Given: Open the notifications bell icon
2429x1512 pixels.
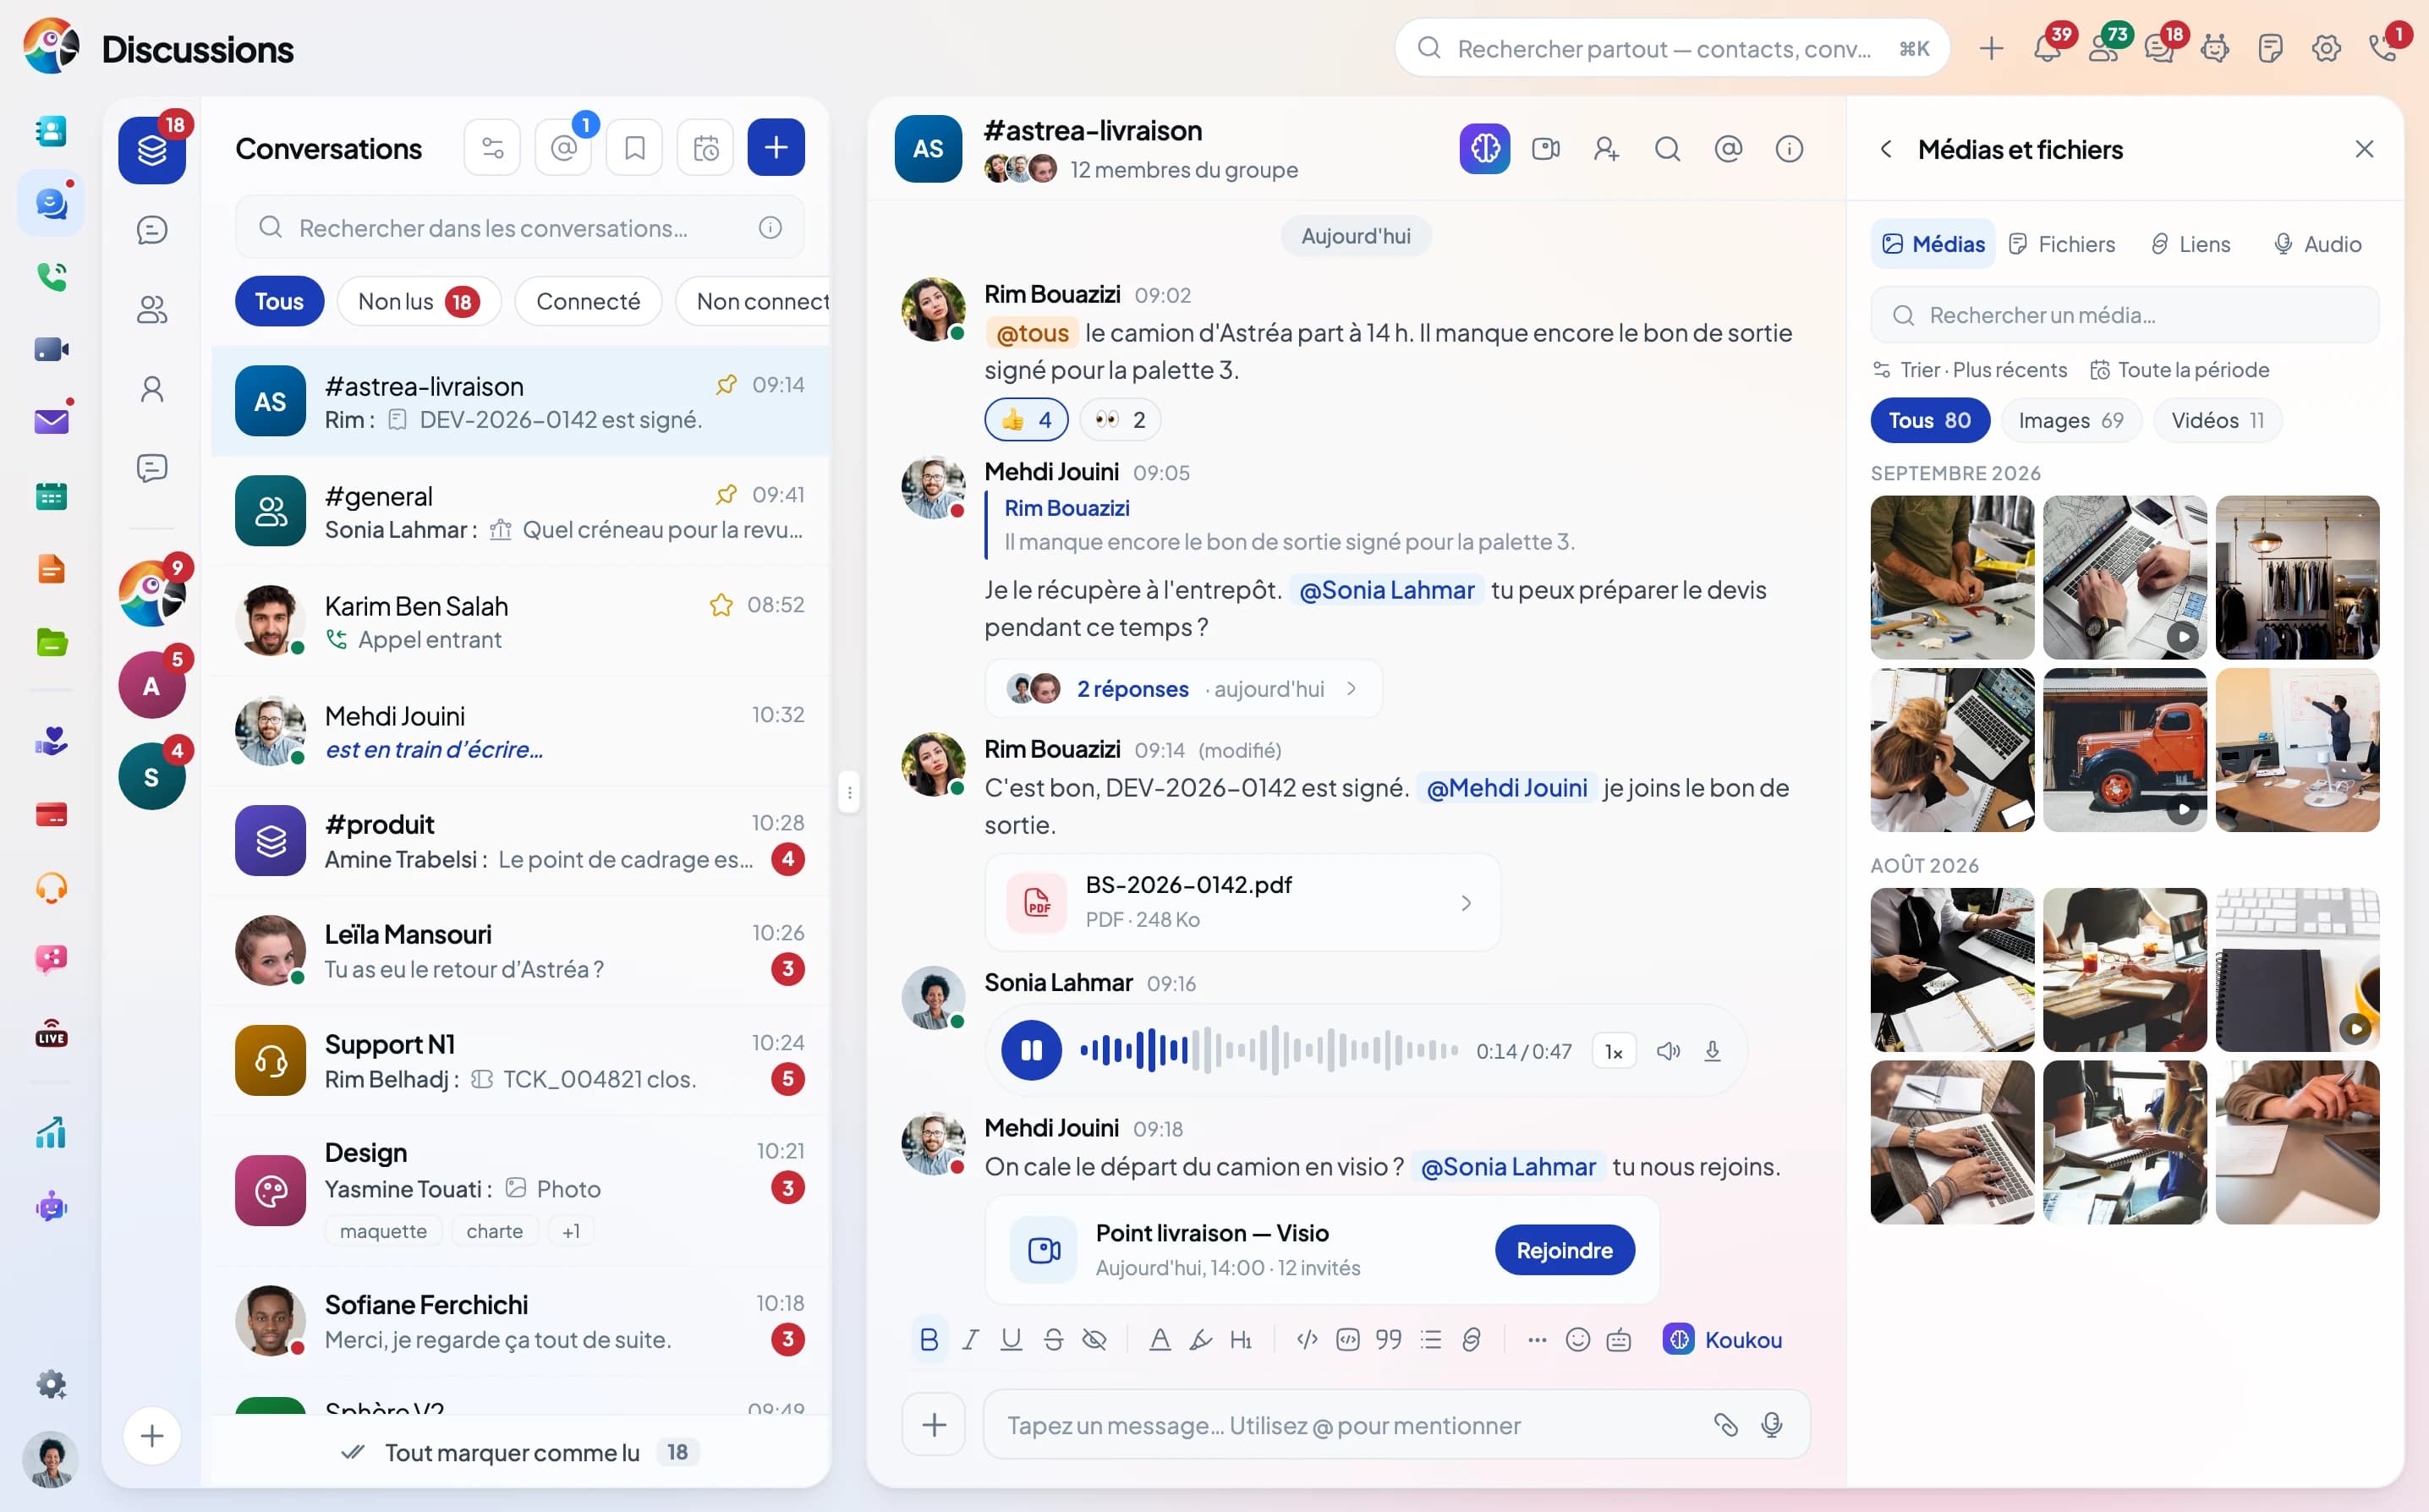Looking at the screenshot, I should pos(2047,48).
